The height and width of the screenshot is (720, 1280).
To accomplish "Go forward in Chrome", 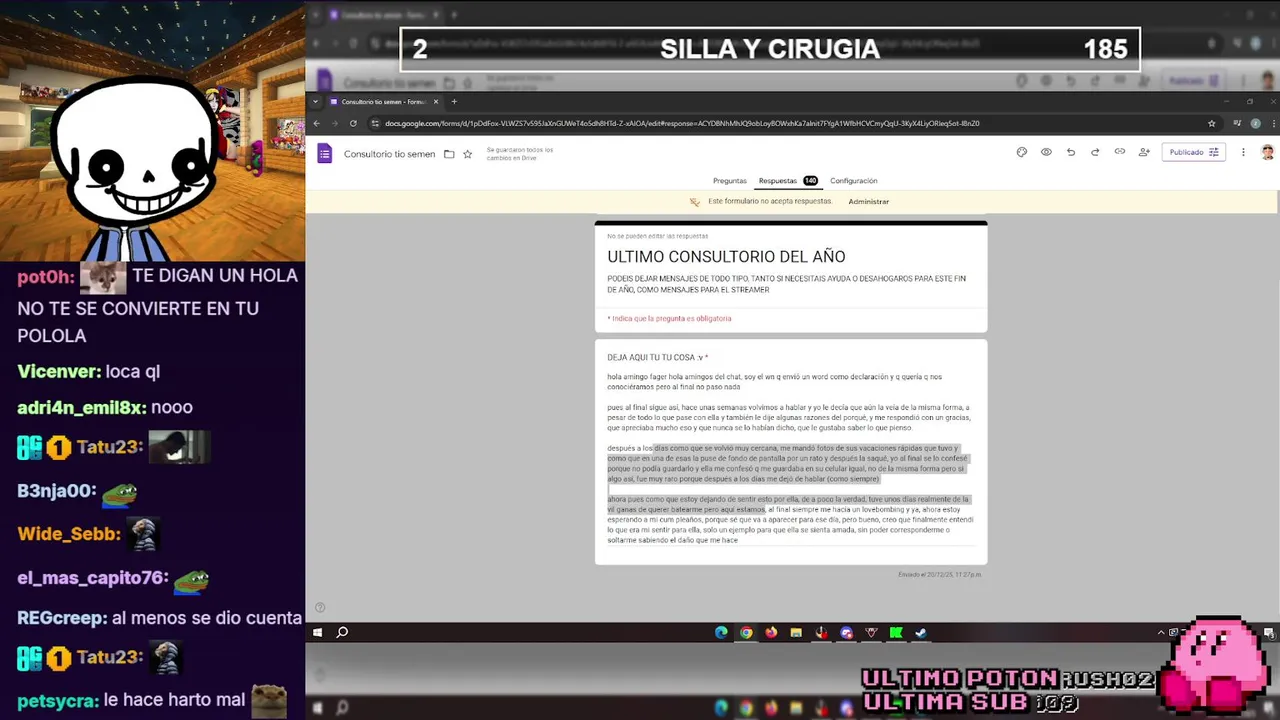I will click(x=335, y=123).
